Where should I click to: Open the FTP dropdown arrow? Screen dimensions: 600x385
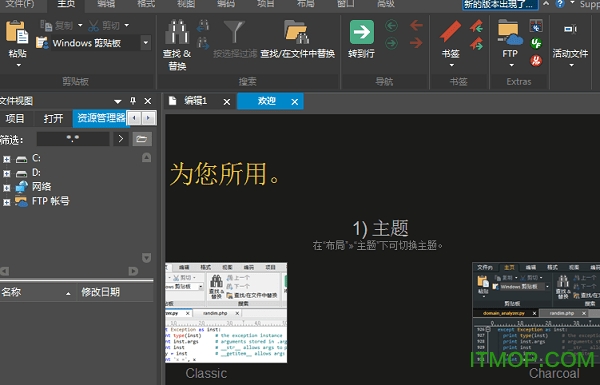coord(511,65)
